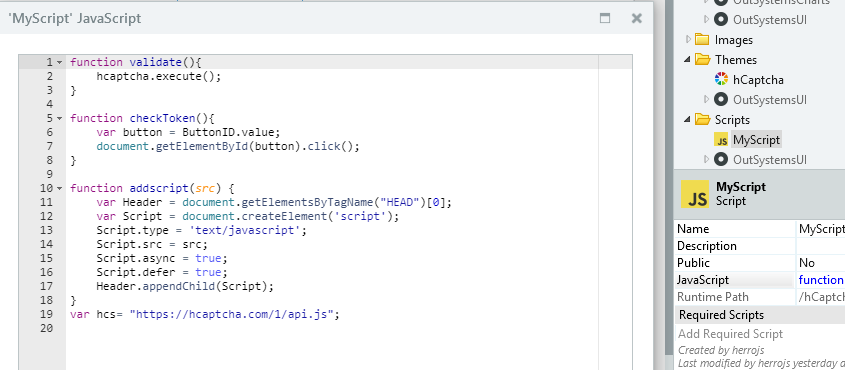This screenshot has width=845, height=370.
Task: Click the Themes folder icon
Action: coord(702,59)
